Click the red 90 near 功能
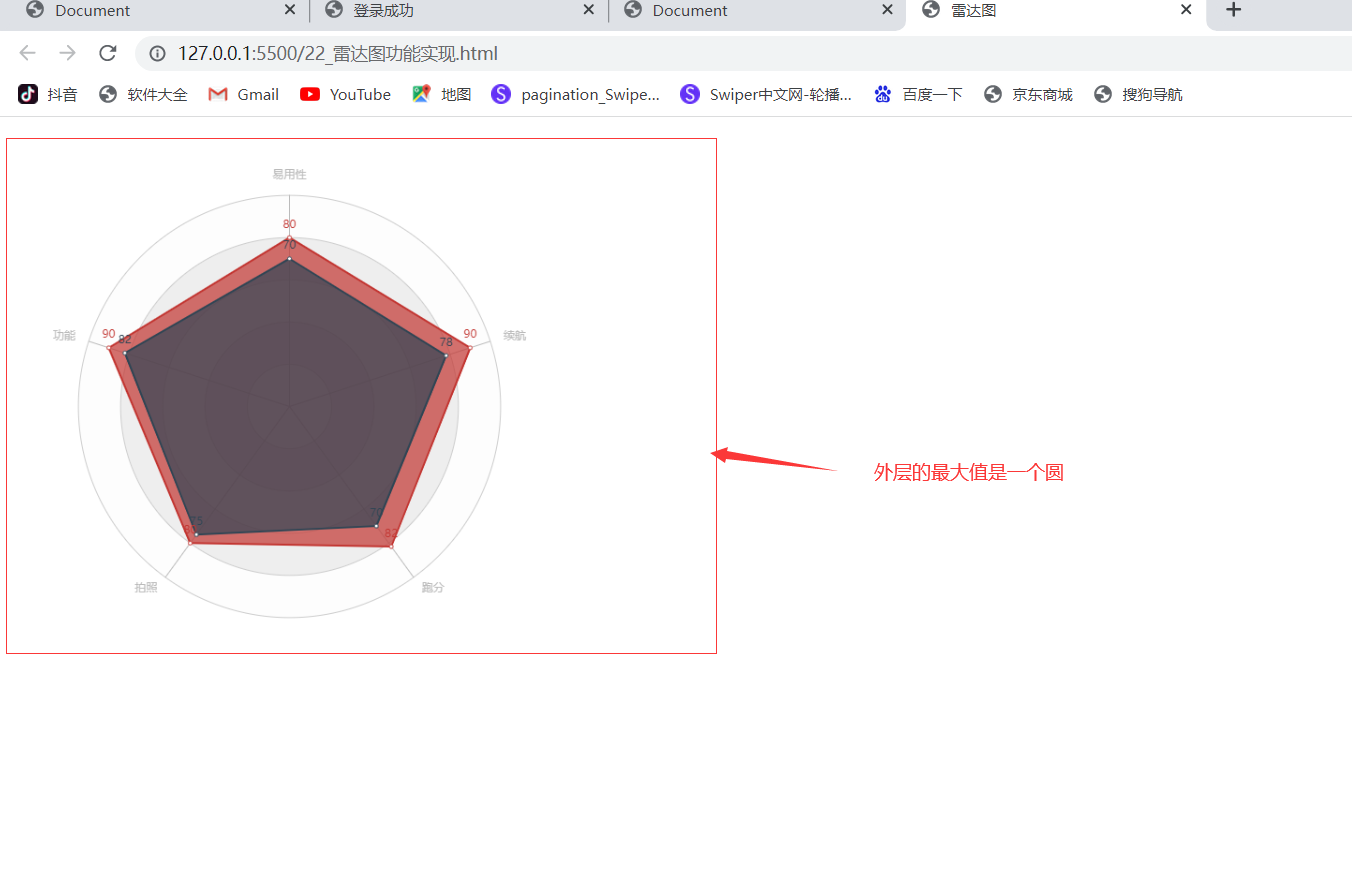The image size is (1352, 878). (x=108, y=334)
